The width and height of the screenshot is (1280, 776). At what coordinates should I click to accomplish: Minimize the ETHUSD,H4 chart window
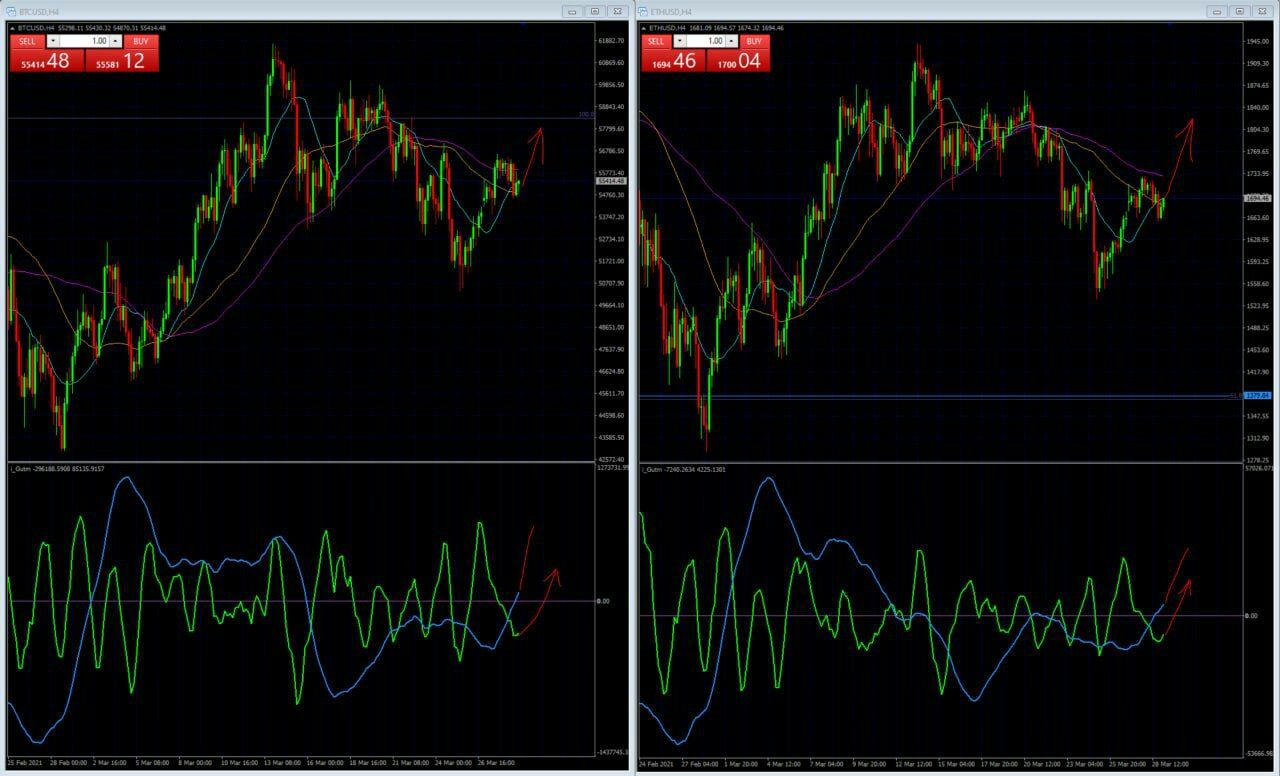click(1216, 11)
